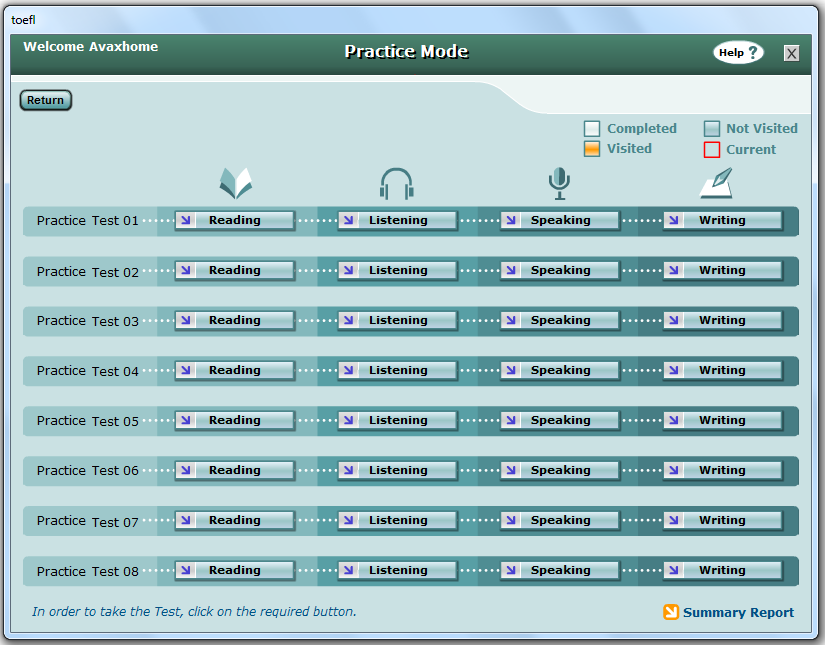Click the orange Visited legend box

pos(592,149)
